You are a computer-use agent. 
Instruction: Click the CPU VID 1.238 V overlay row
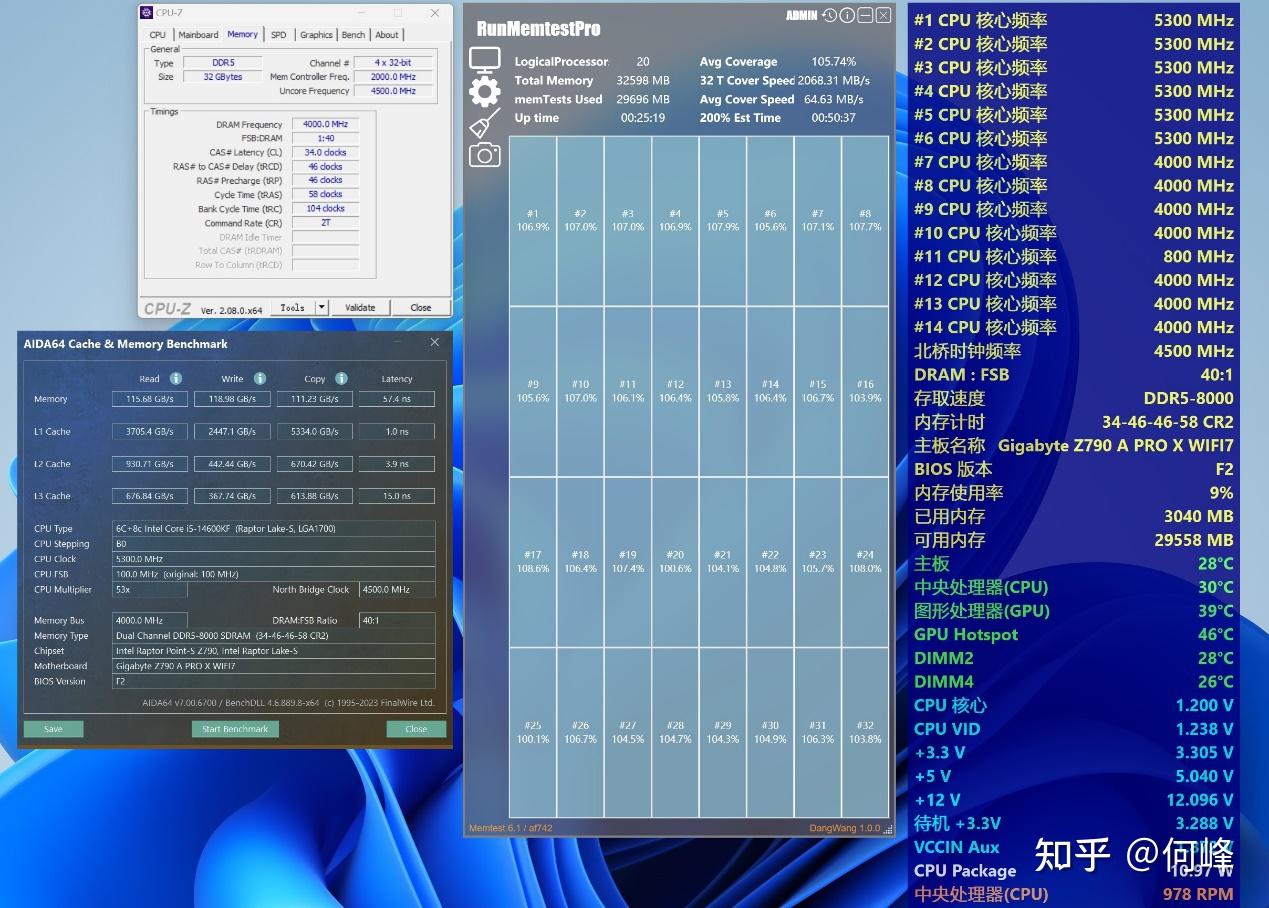[x=1074, y=729]
